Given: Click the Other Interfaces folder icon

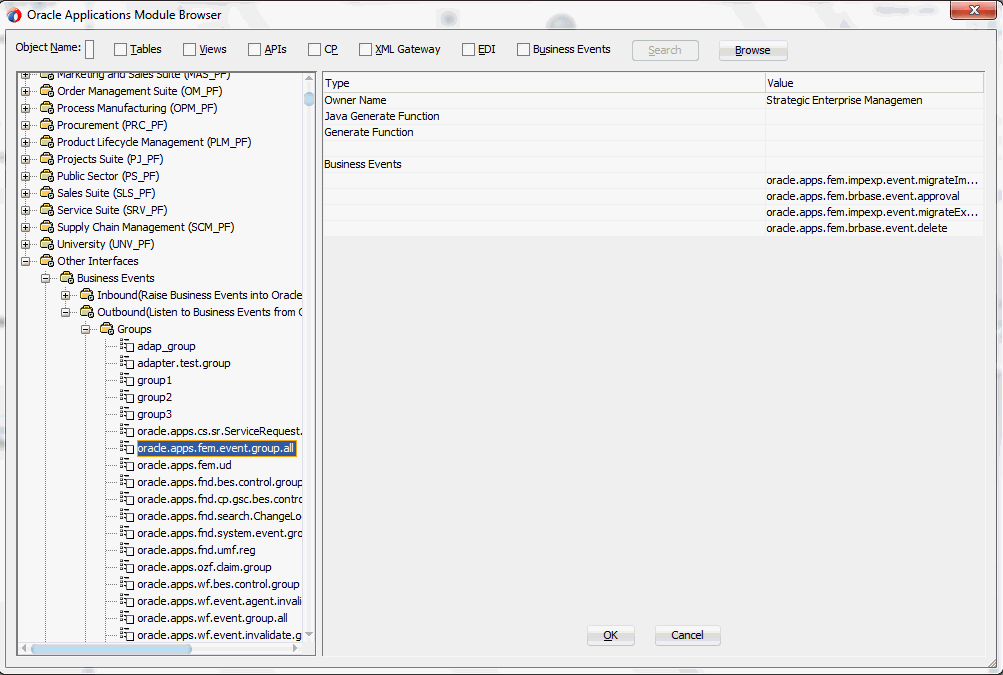Looking at the screenshot, I should [x=47, y=261].
